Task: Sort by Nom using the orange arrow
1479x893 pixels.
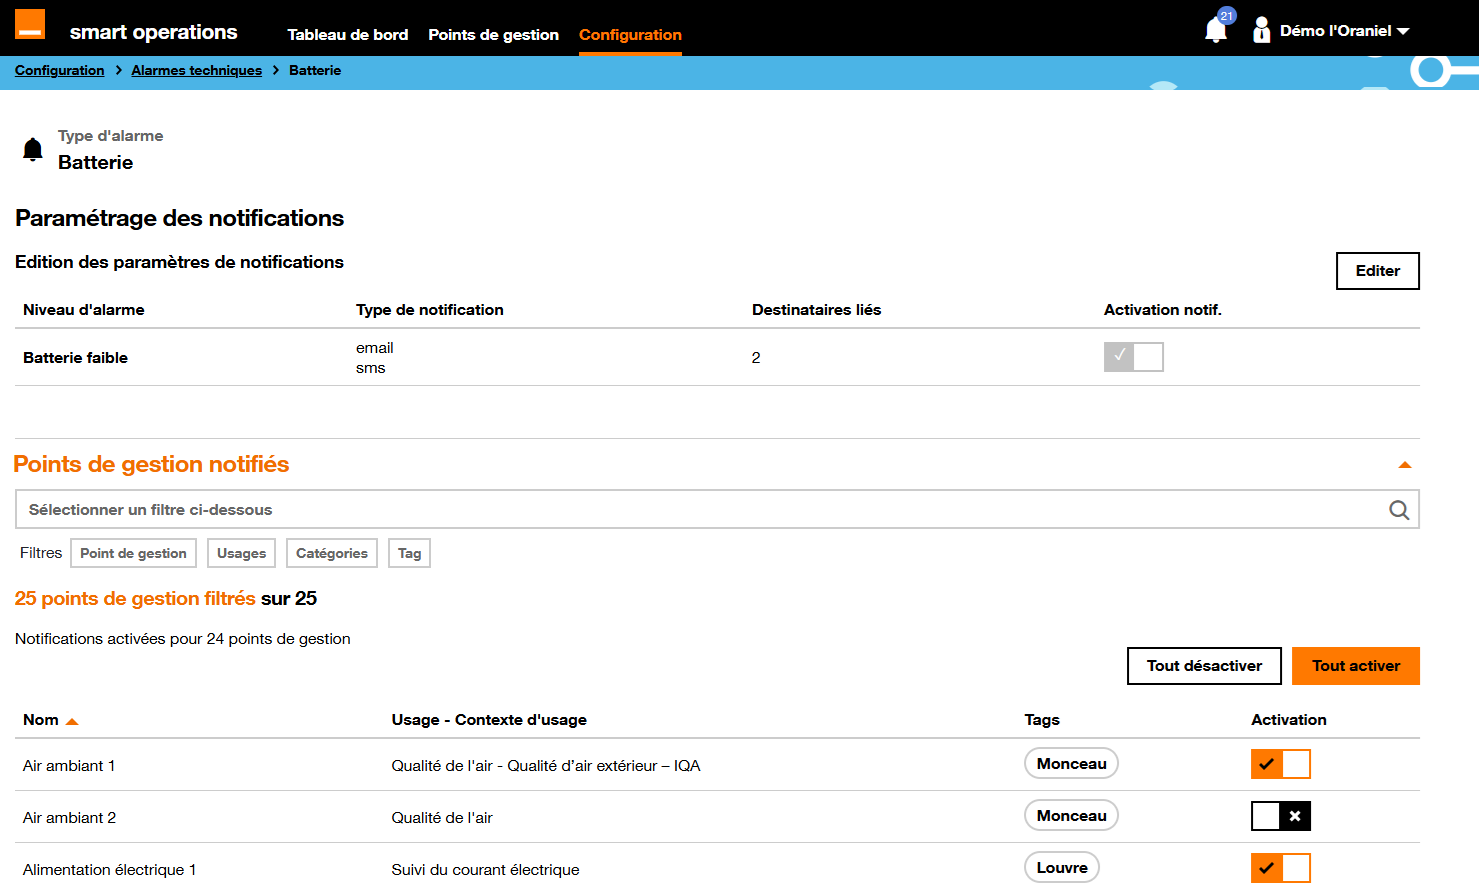Action: pos(72,721)
